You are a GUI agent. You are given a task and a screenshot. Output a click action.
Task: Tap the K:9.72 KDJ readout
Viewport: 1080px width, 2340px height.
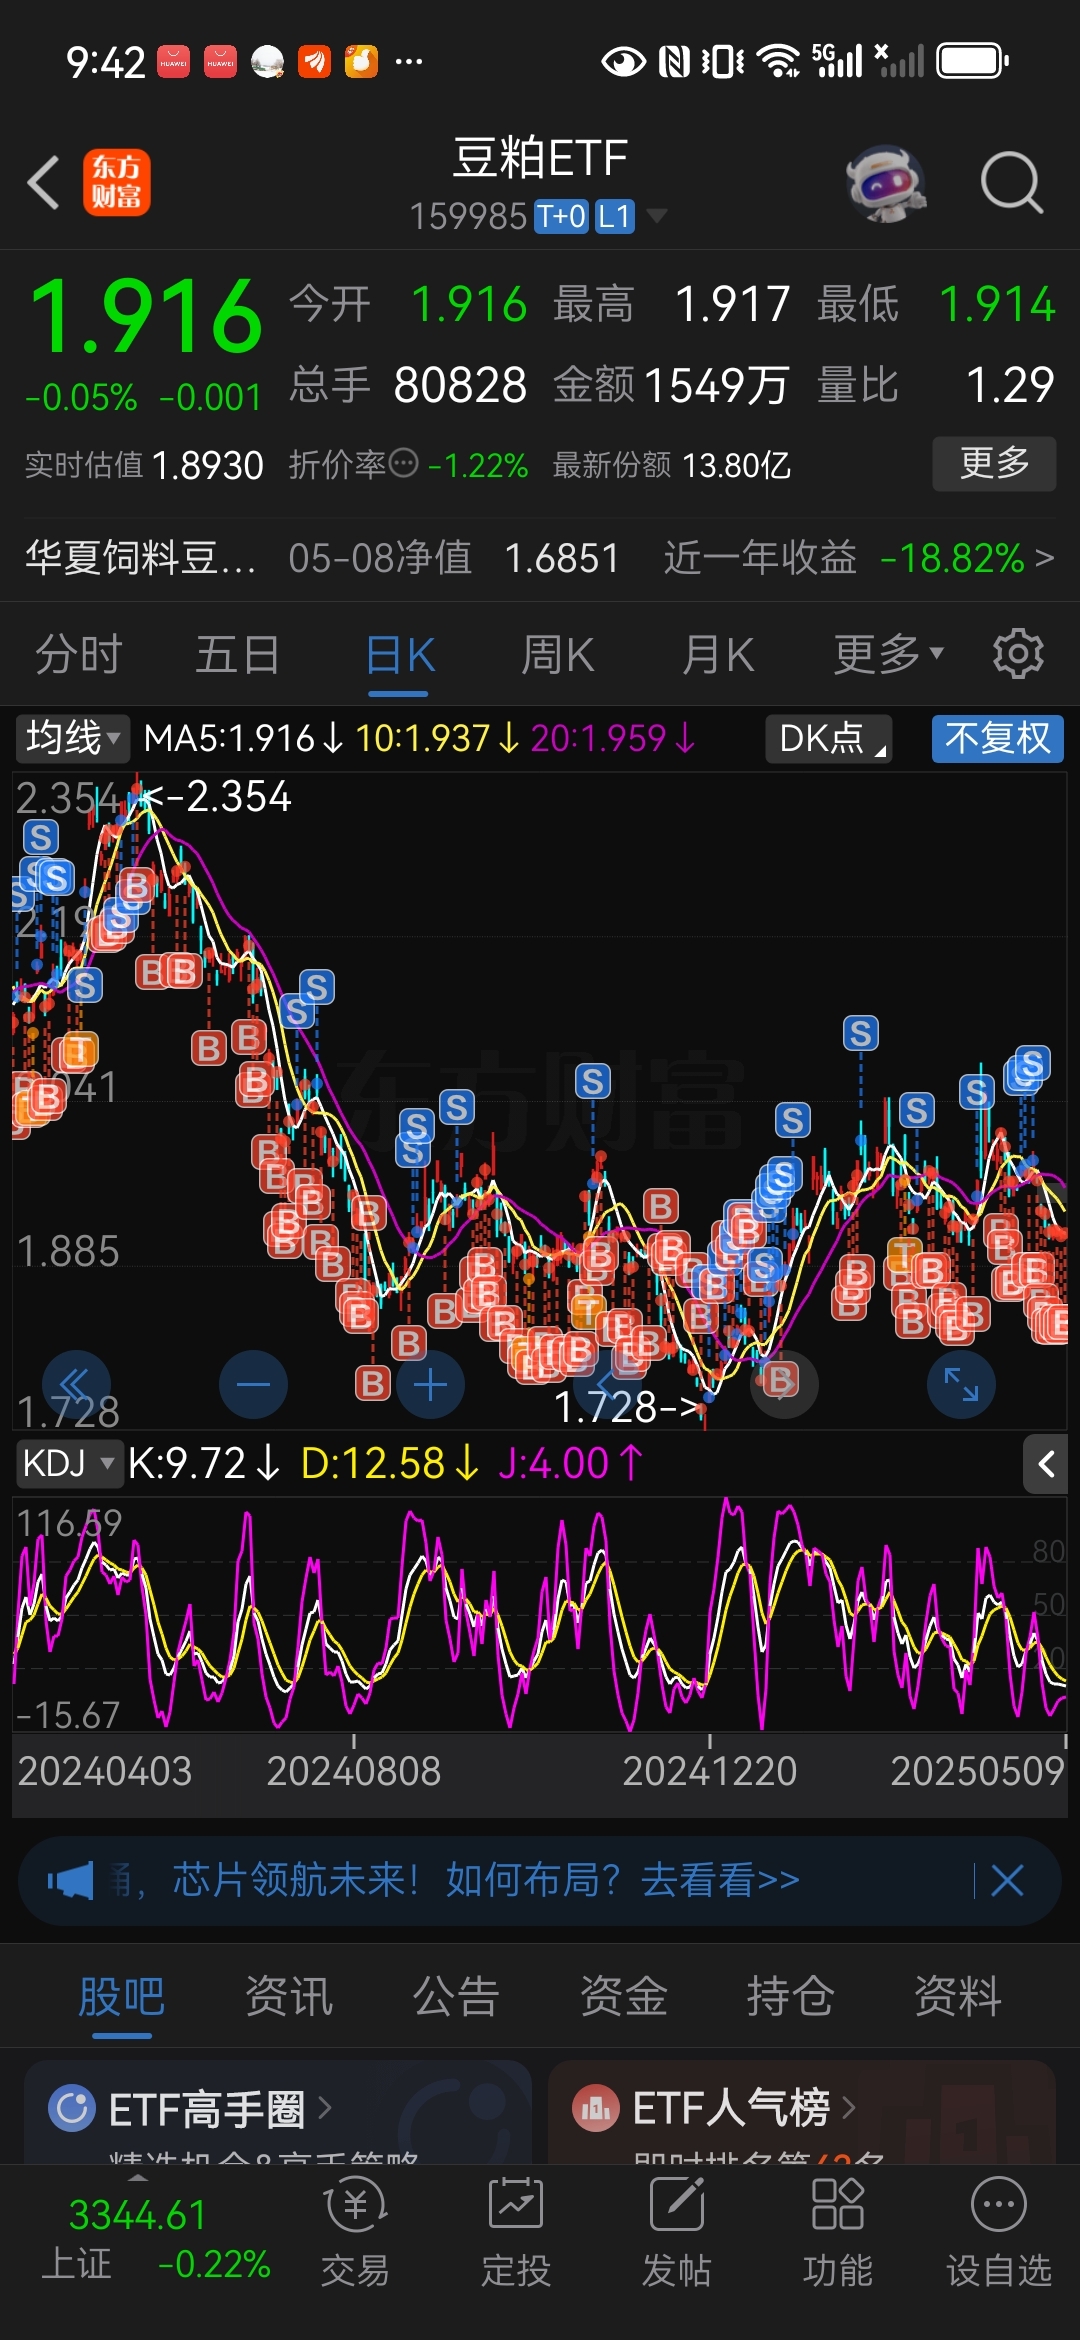click(x=203, y=1464)
